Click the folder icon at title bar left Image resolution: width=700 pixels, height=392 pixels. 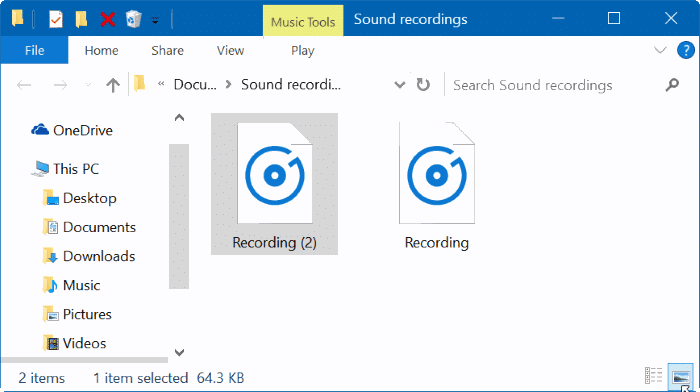(18, 18)
